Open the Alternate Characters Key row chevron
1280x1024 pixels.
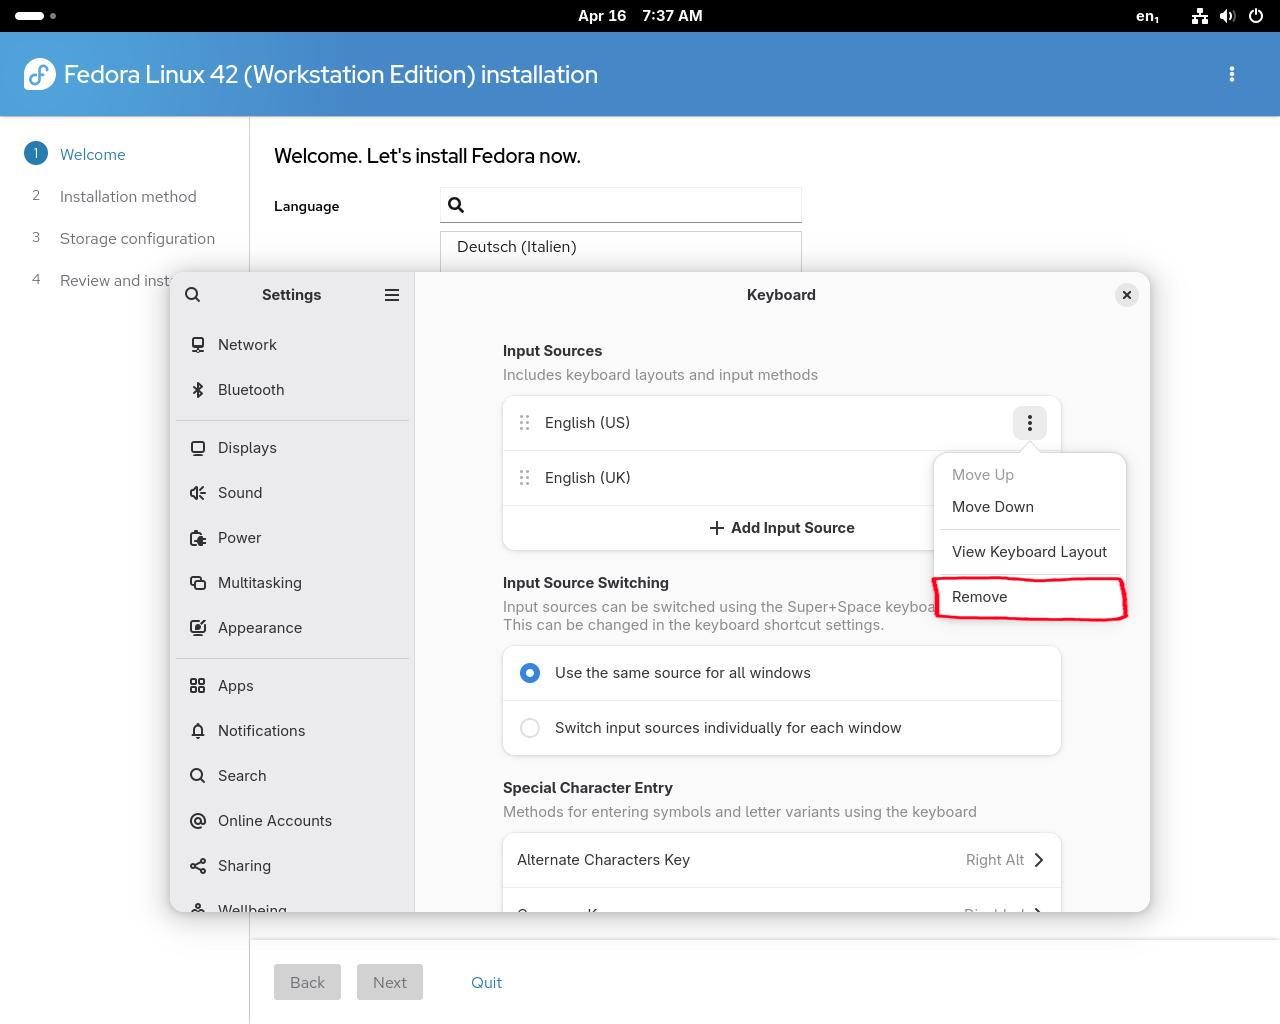tap(1039, 860)
